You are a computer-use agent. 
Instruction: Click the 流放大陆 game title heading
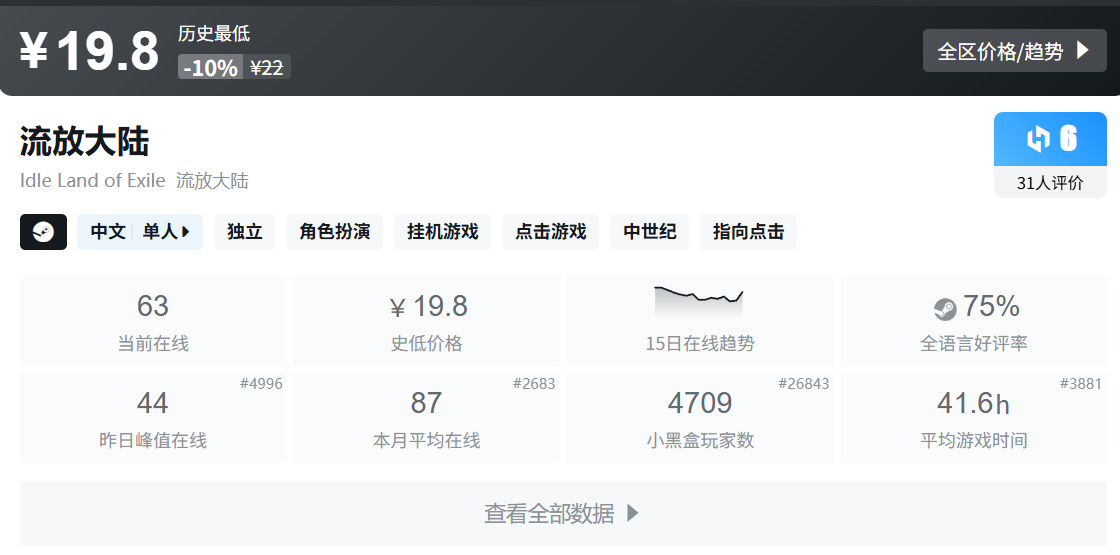(84, 141)
